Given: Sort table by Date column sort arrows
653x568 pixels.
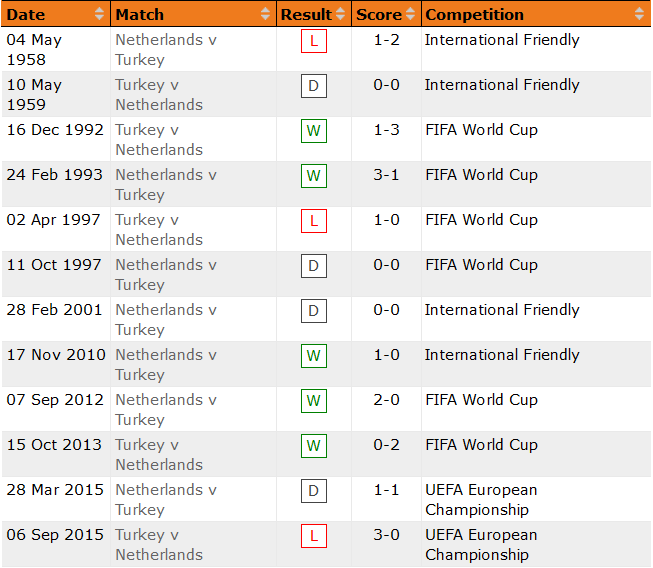Looking at the screenshot, I should (99, 14).
